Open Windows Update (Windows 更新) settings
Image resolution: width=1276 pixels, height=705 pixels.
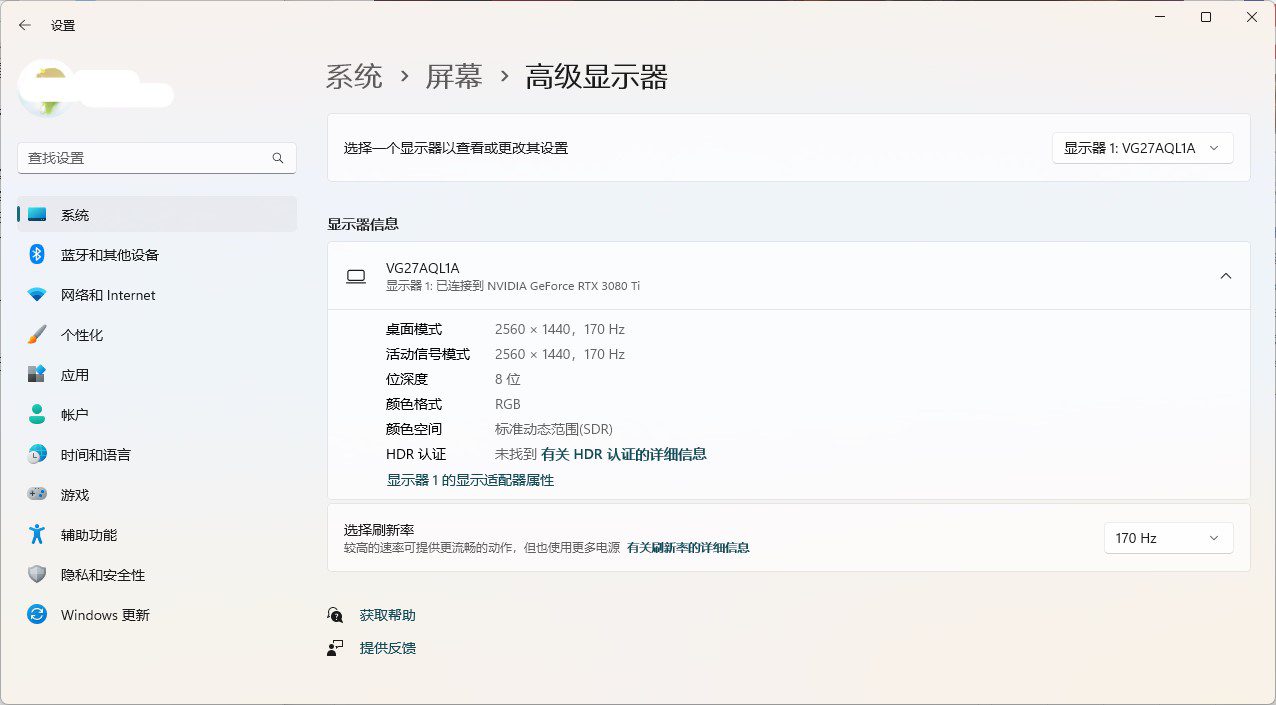point(104,615)
